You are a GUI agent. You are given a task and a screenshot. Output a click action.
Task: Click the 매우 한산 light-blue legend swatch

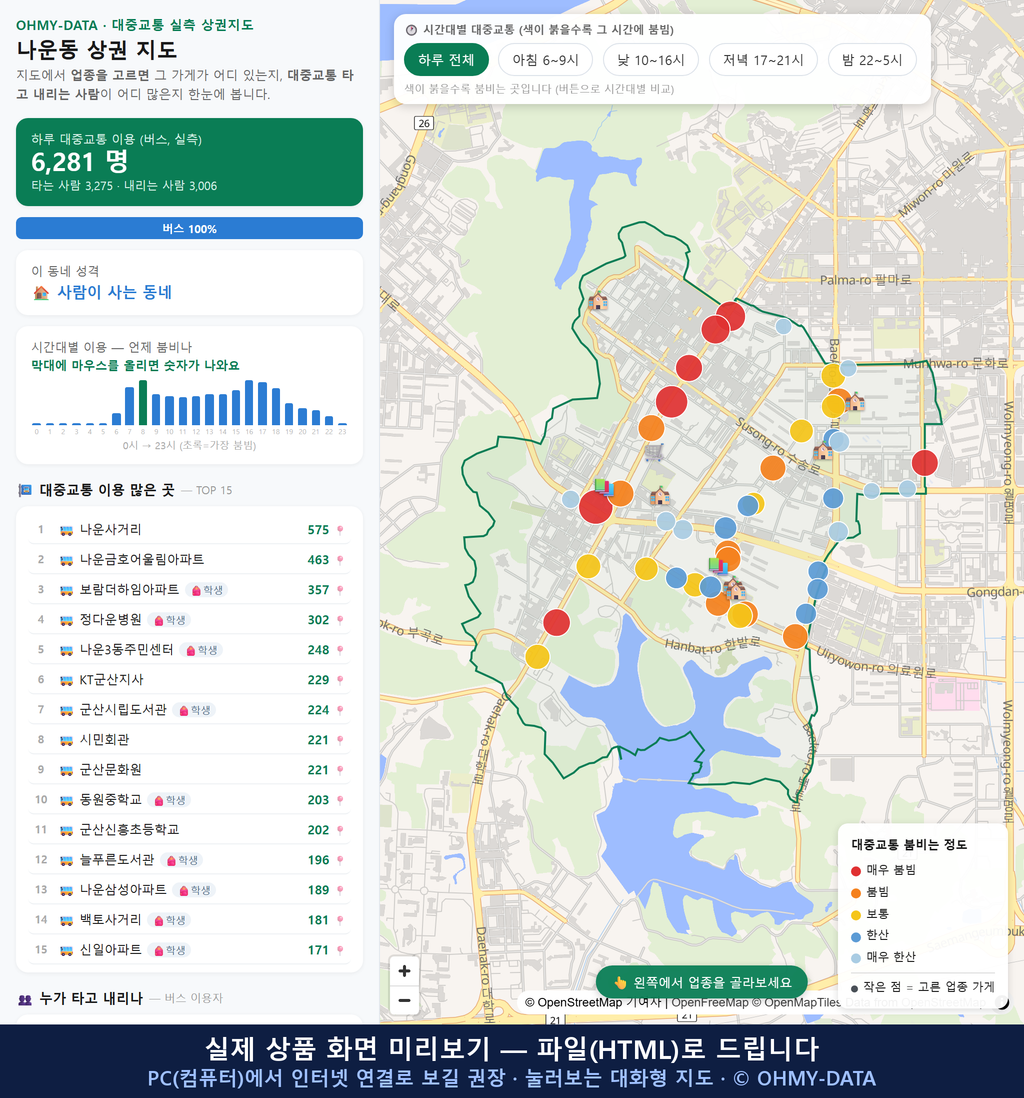(855, 958)
